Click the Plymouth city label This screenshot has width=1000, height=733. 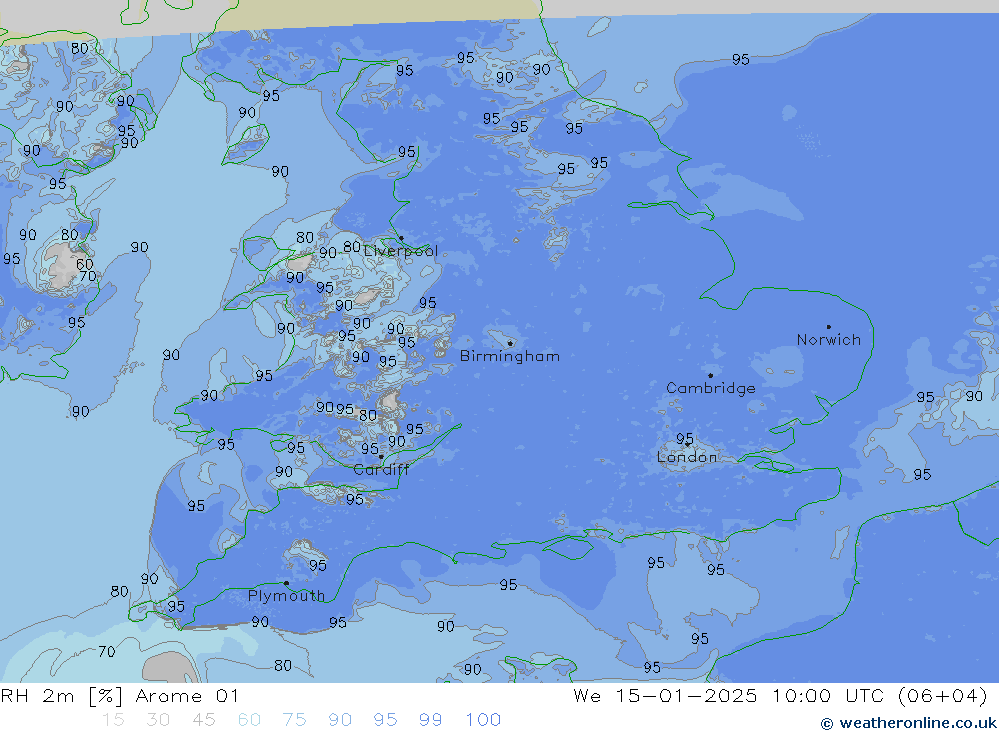tap(286, 596)
